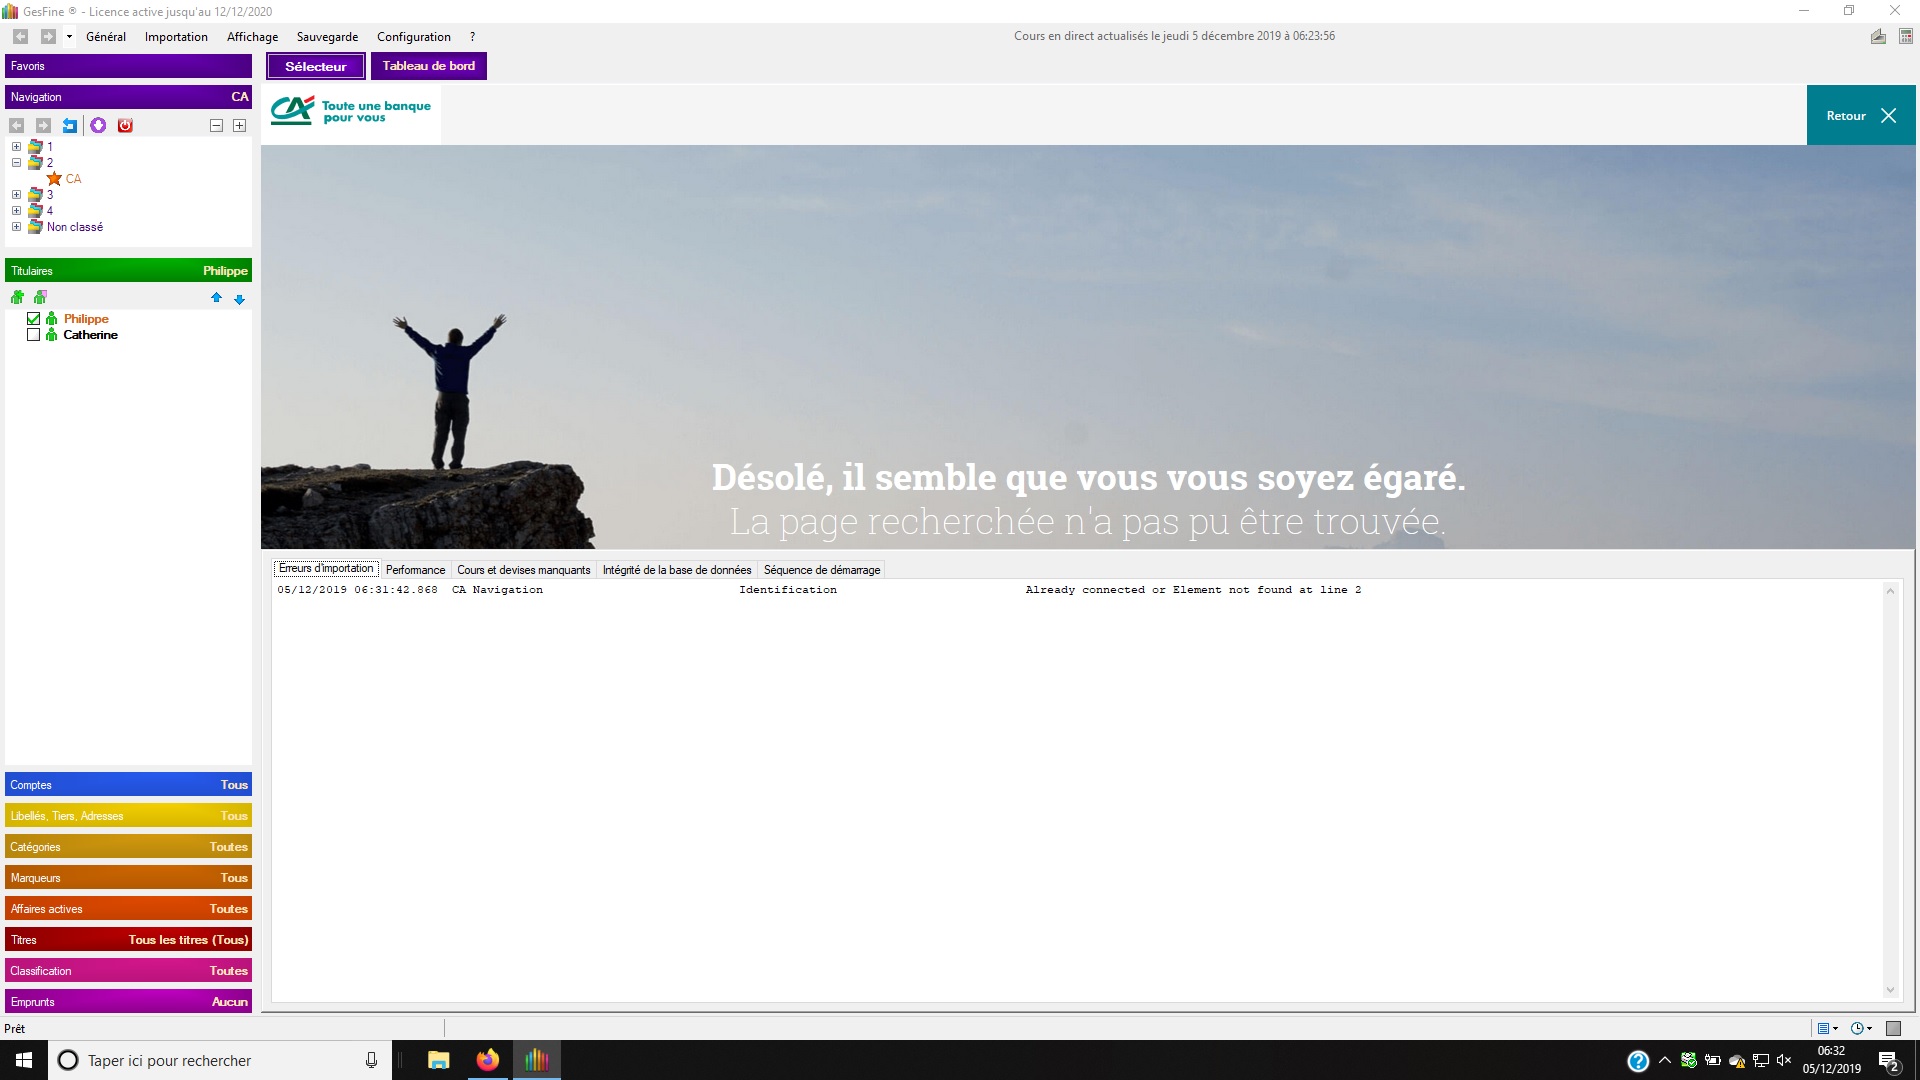Viewport: 1920px width, 1080px height.
Task: Collapse all navigation tree nodes with minus button
Action: (x=216, y=125)
